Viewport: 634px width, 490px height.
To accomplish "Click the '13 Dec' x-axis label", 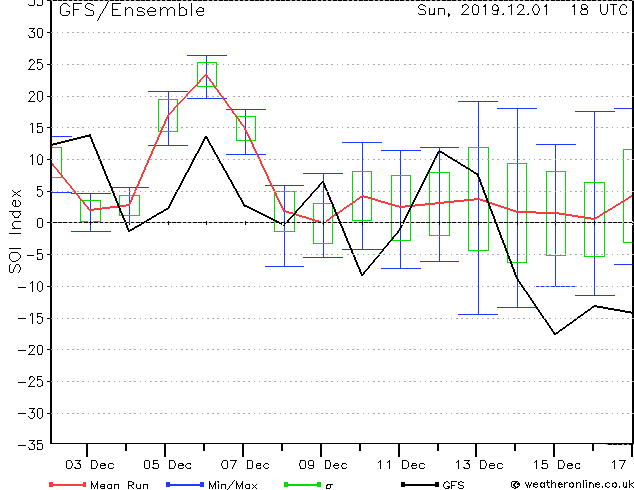I will [x=479, y=465].
